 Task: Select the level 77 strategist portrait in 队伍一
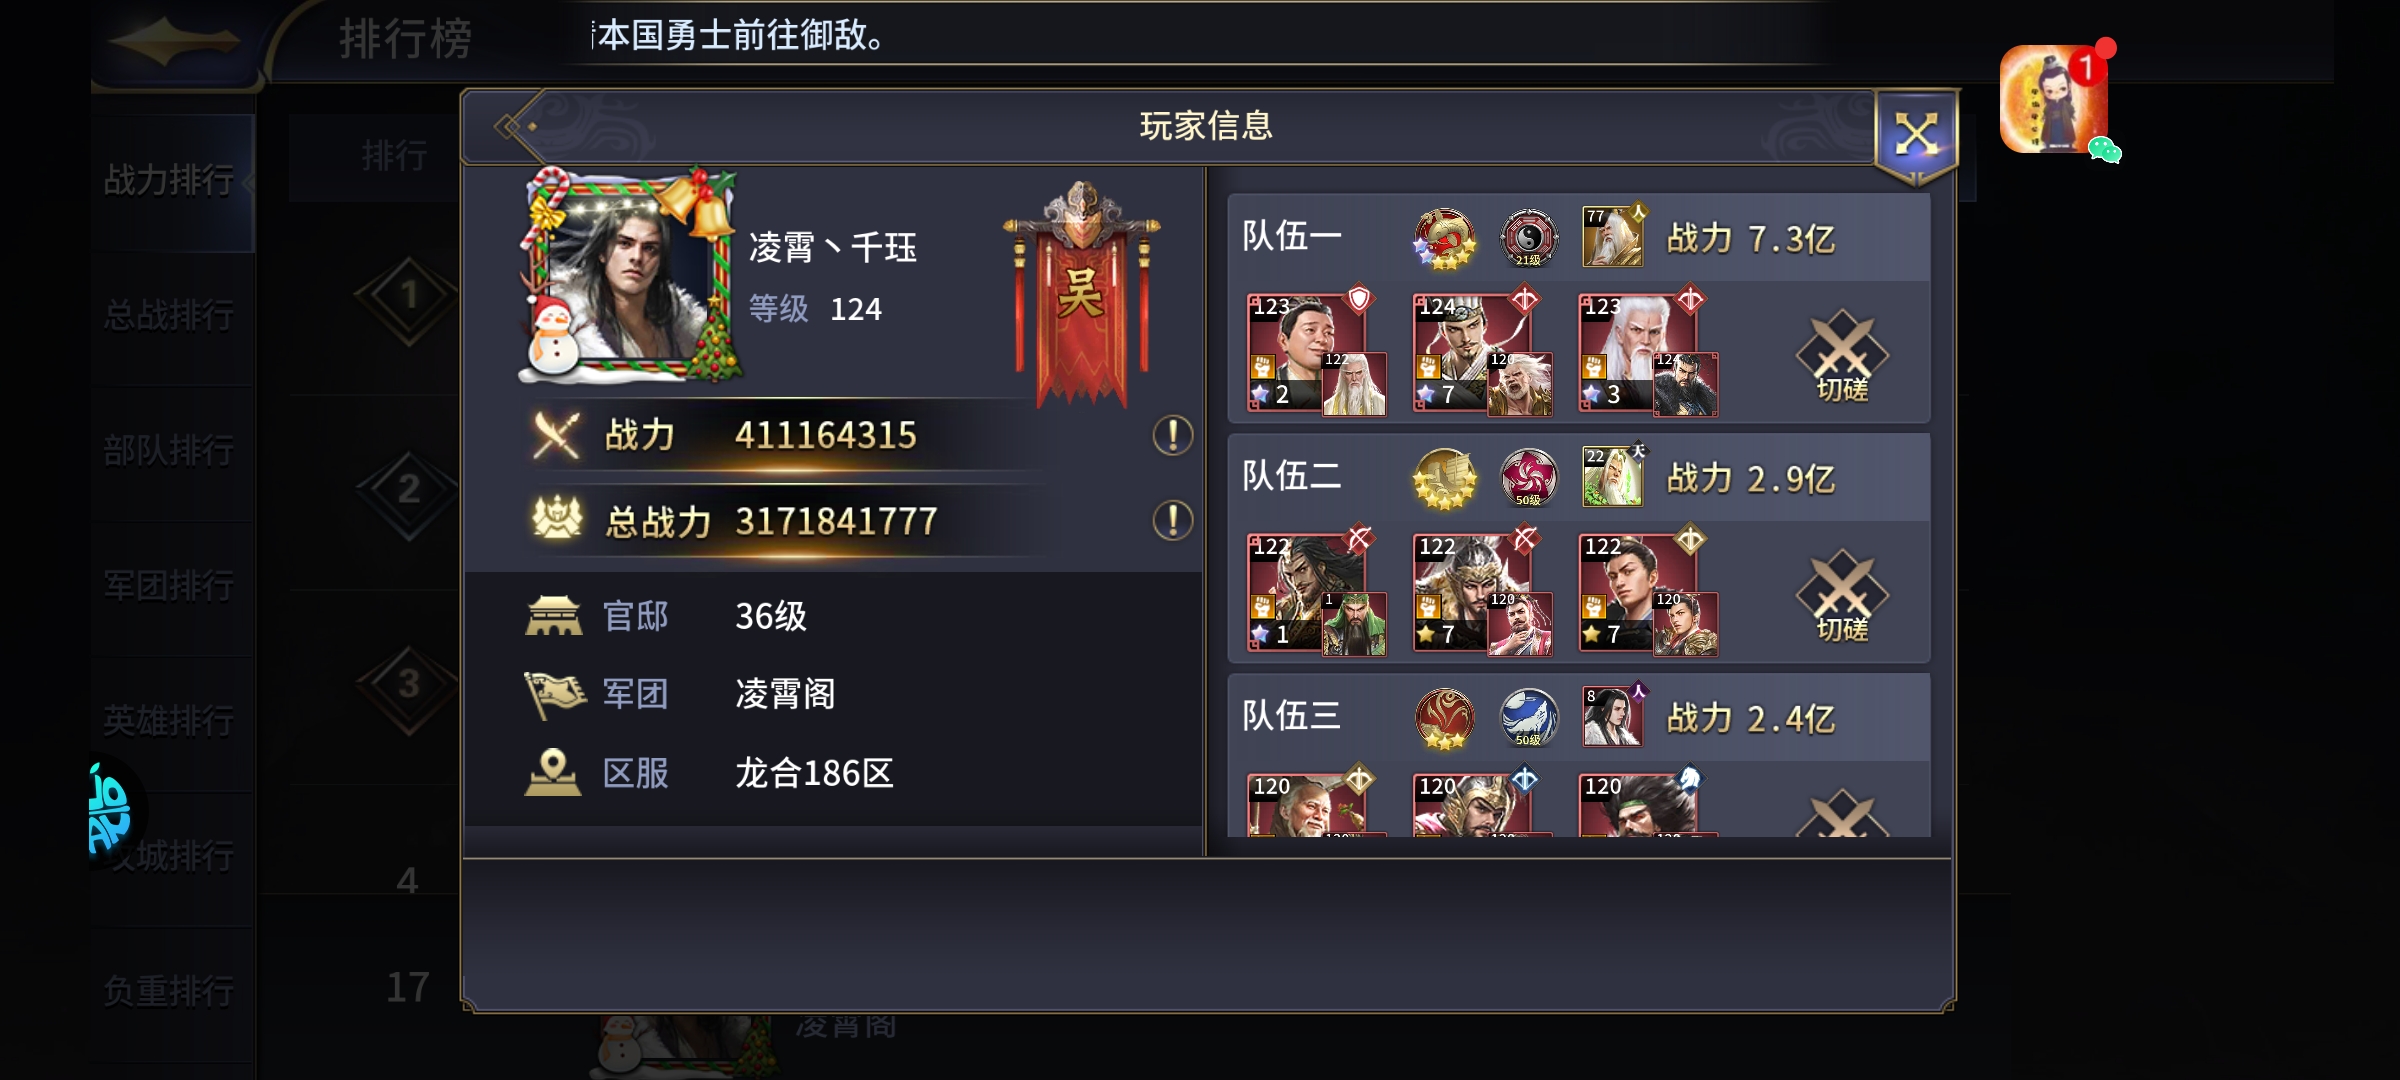click(x=1612, y=237)
